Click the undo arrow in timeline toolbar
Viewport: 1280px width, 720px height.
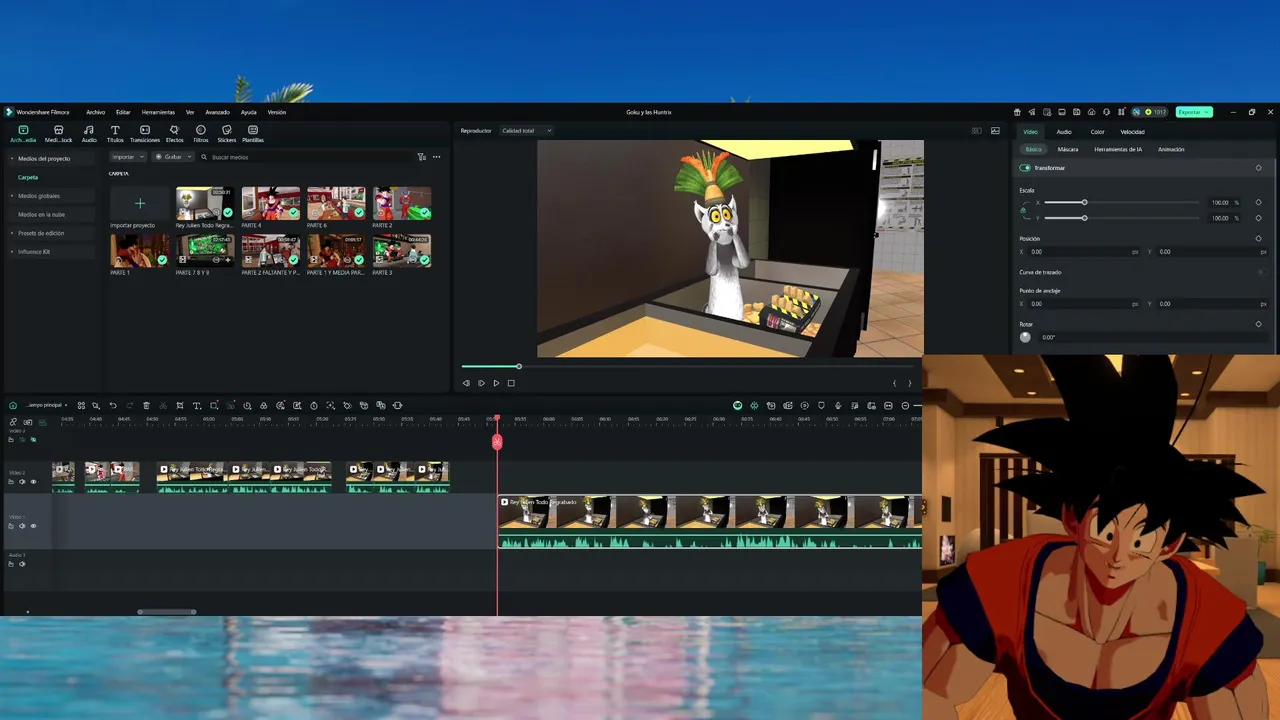pos(113,405)
